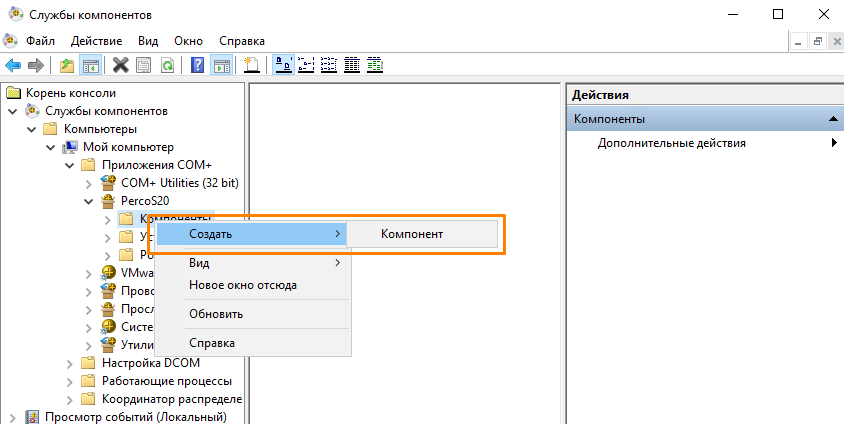The image size is (844, 424).
Task: Select the last toolbar view icon
Action: 375,65
